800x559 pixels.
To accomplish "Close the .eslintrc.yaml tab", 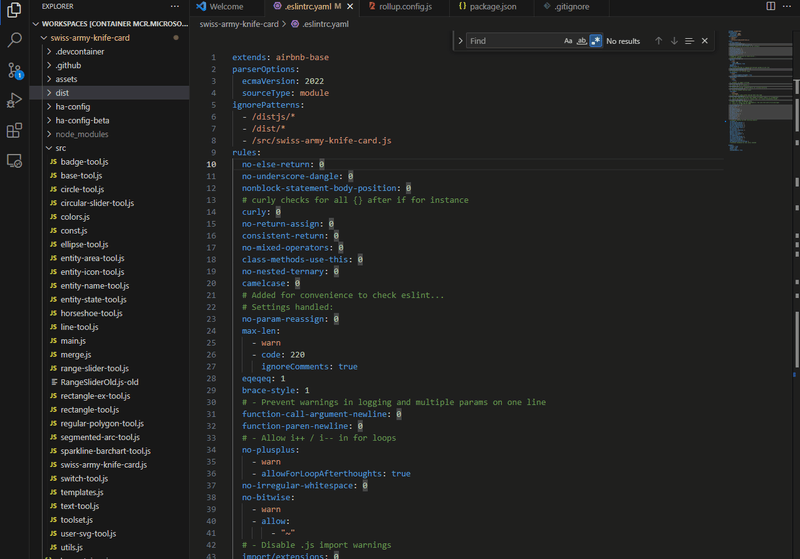I will 350,6.
